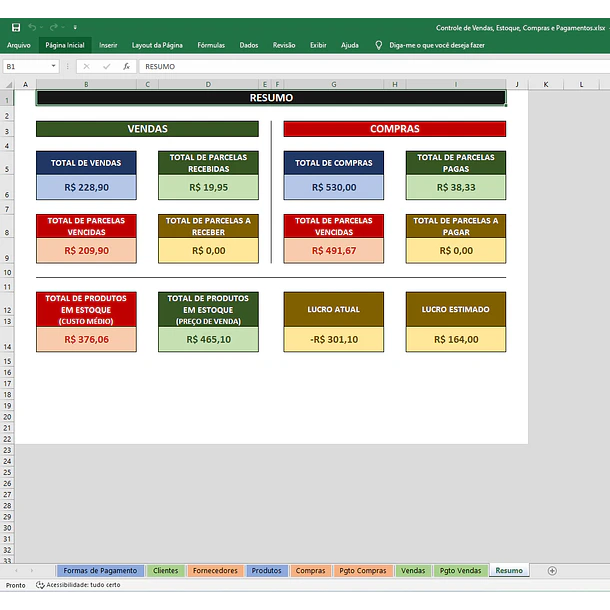Click the New Sheet plus icon
This screenshot has width=610, height=610.
(552, 571)
